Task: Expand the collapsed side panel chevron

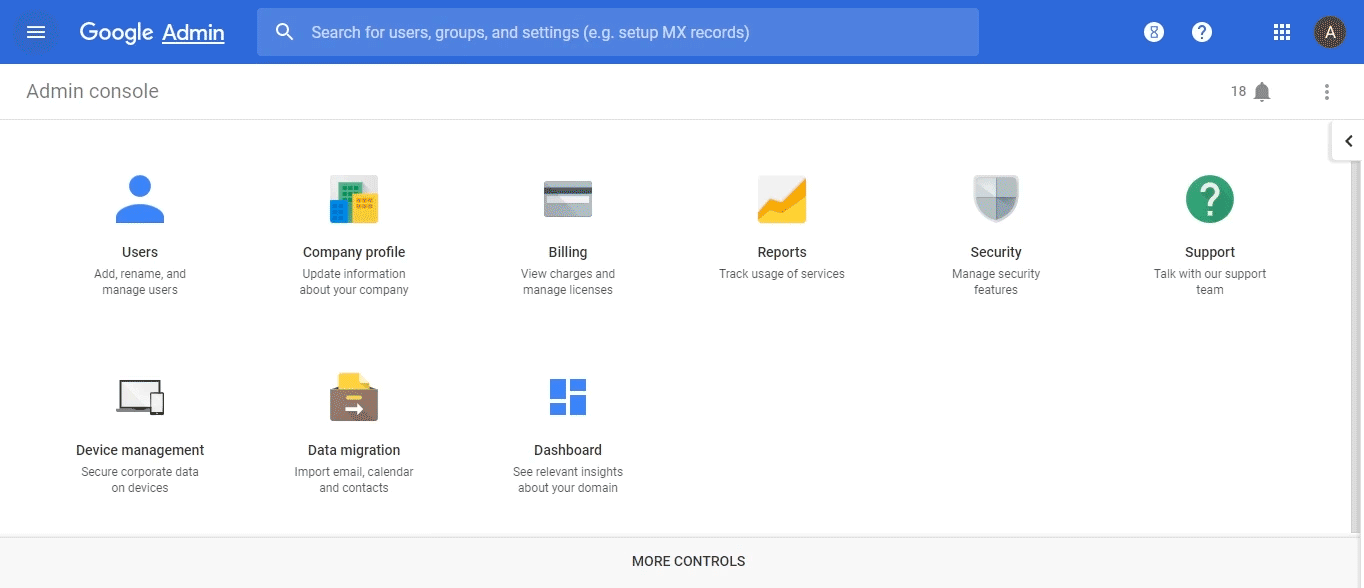Action: click(1348, 141)
